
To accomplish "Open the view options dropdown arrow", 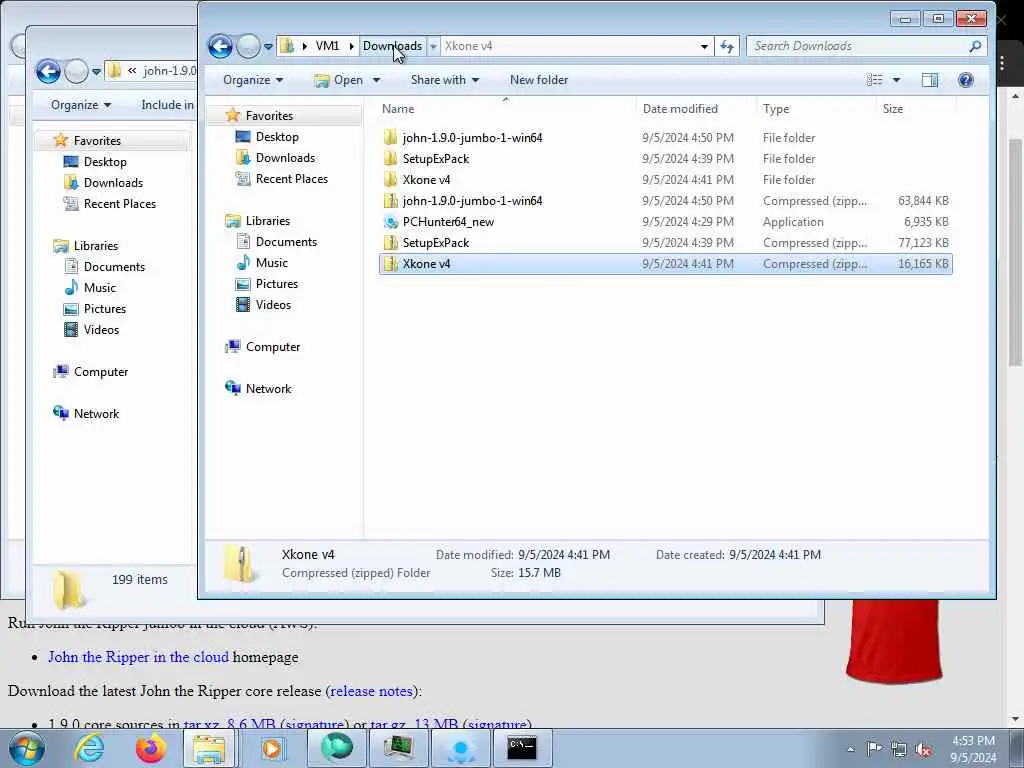I will click(896, 80).
